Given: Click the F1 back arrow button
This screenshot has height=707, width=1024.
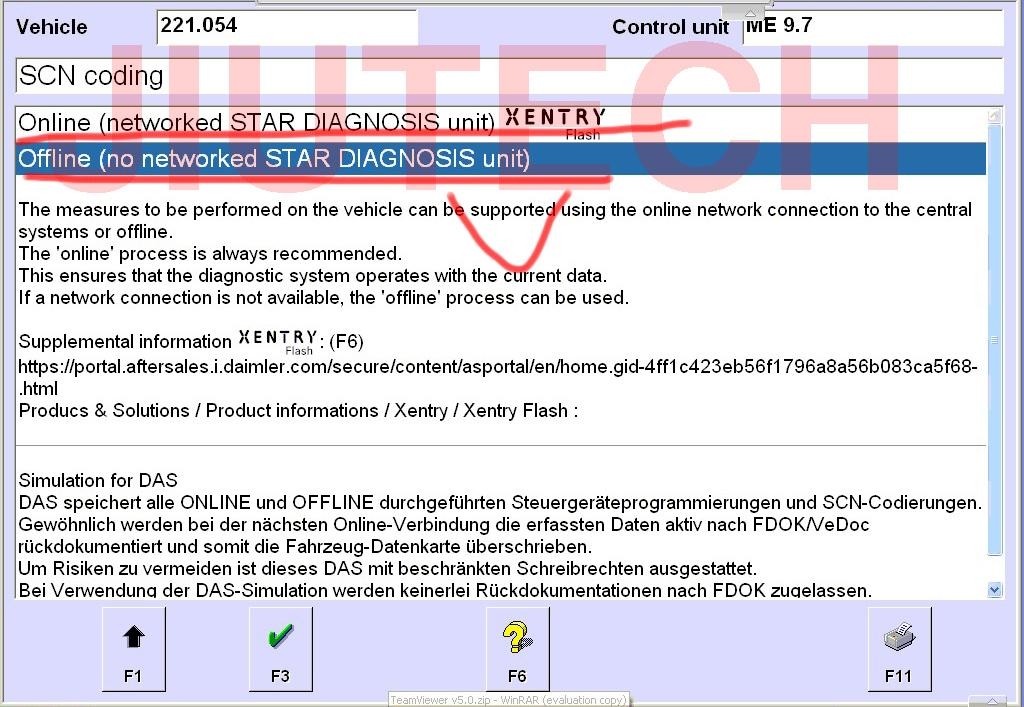Looking at the screenshot, I should click(133, 648).
